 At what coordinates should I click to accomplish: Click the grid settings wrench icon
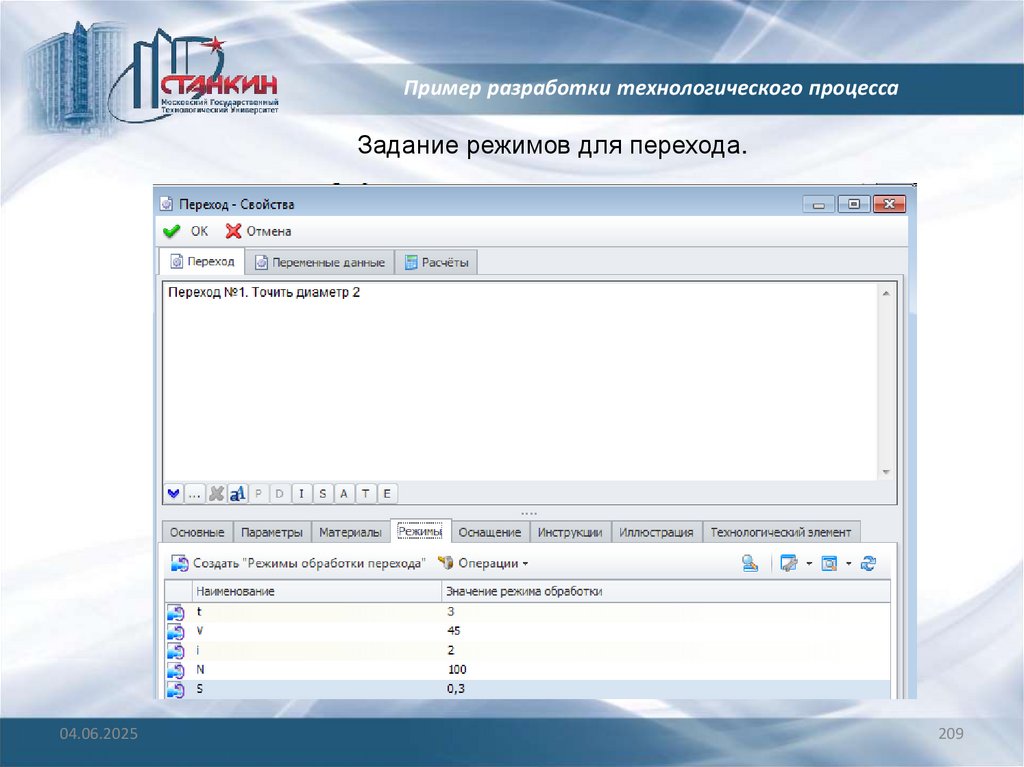(788, 563)
